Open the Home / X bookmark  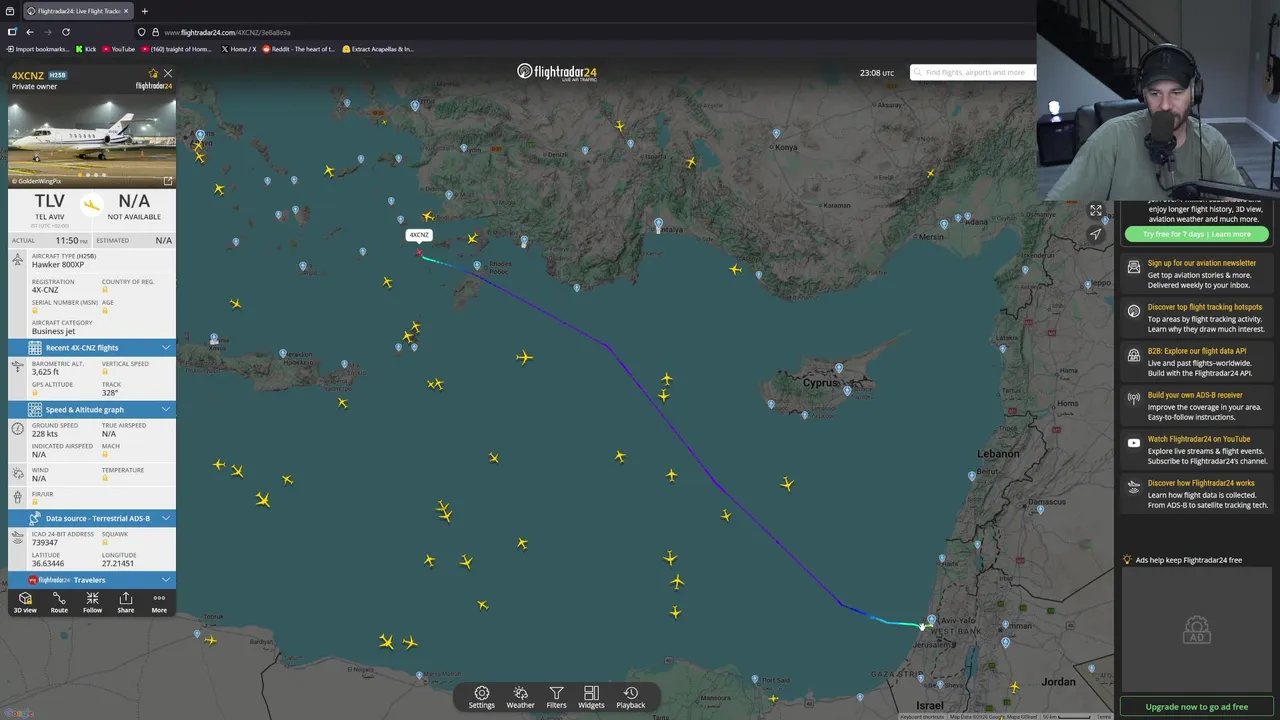coord(239,49)
